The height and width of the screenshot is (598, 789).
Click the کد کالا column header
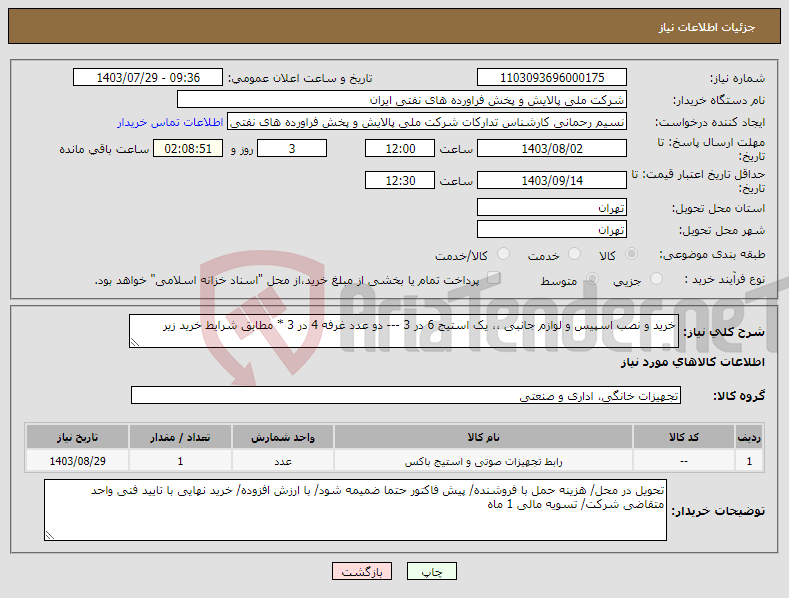(683, 437)
